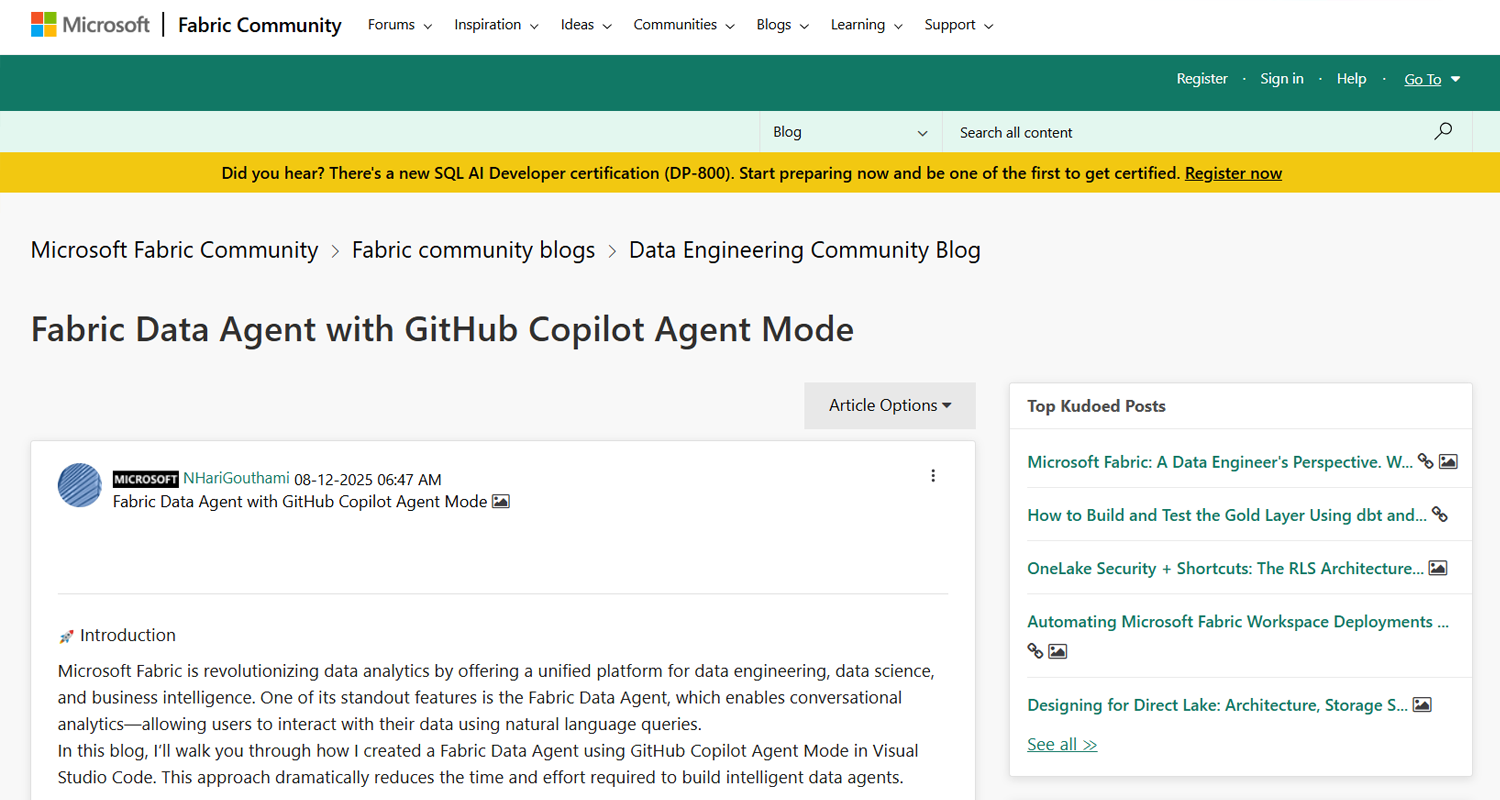
Task: Click the post date '08-12-2025 06:47 AM'
Action: tap(368, 480)
